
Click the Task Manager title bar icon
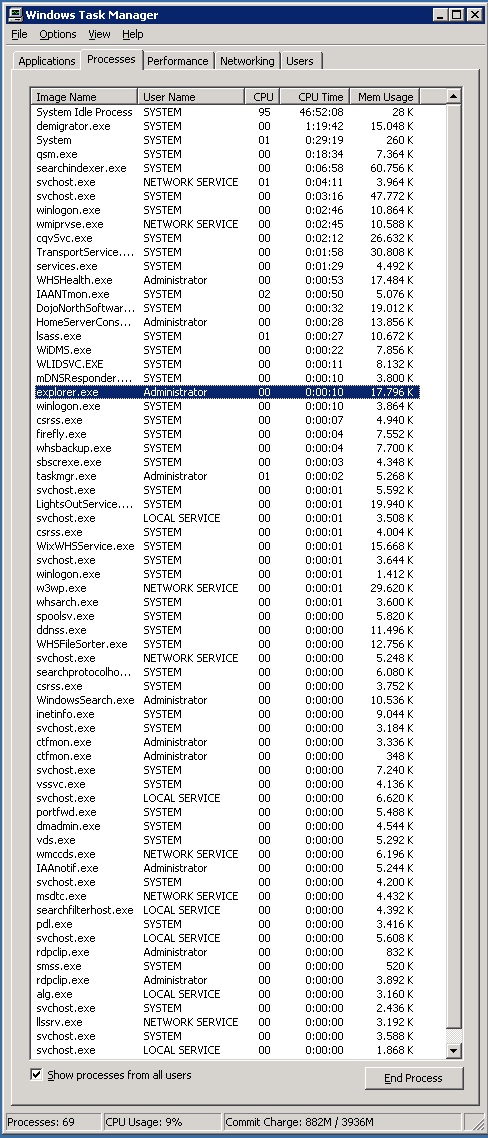[x=15, y=15]
